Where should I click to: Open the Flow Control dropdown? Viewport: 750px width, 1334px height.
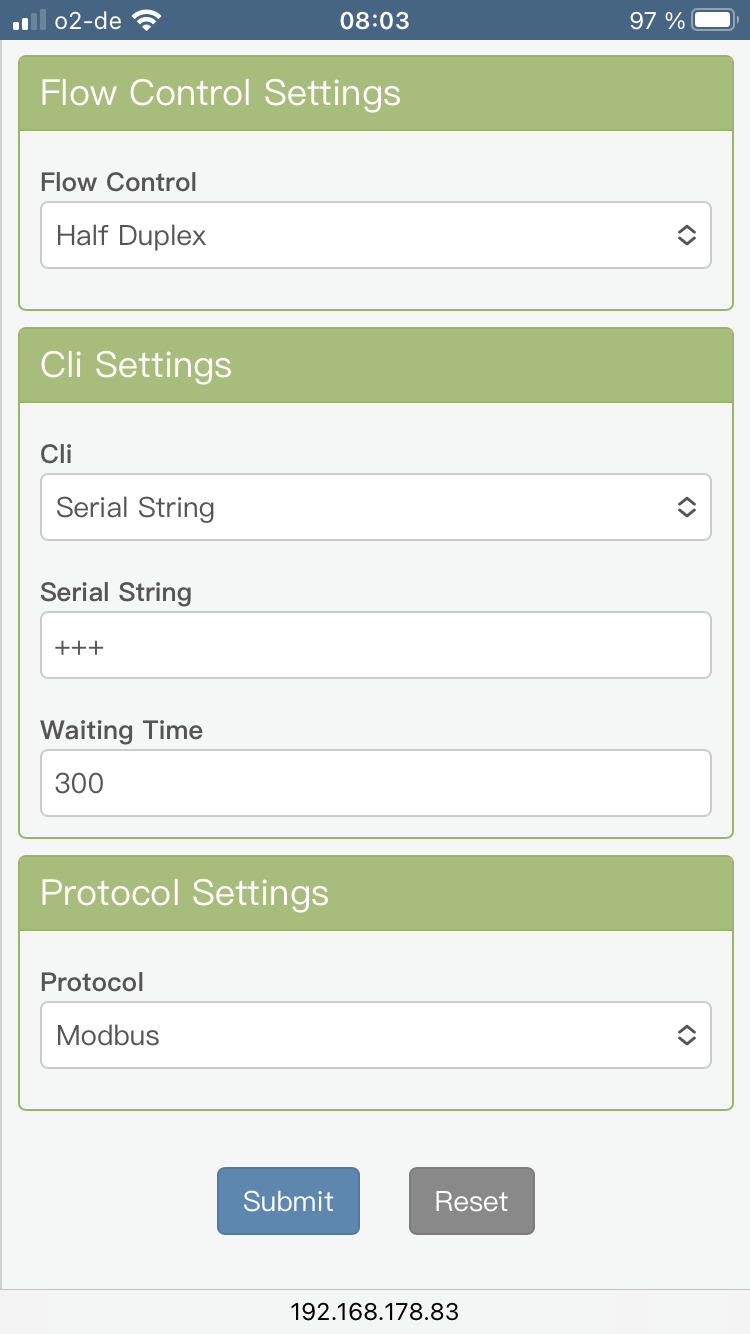coord(375,236)
